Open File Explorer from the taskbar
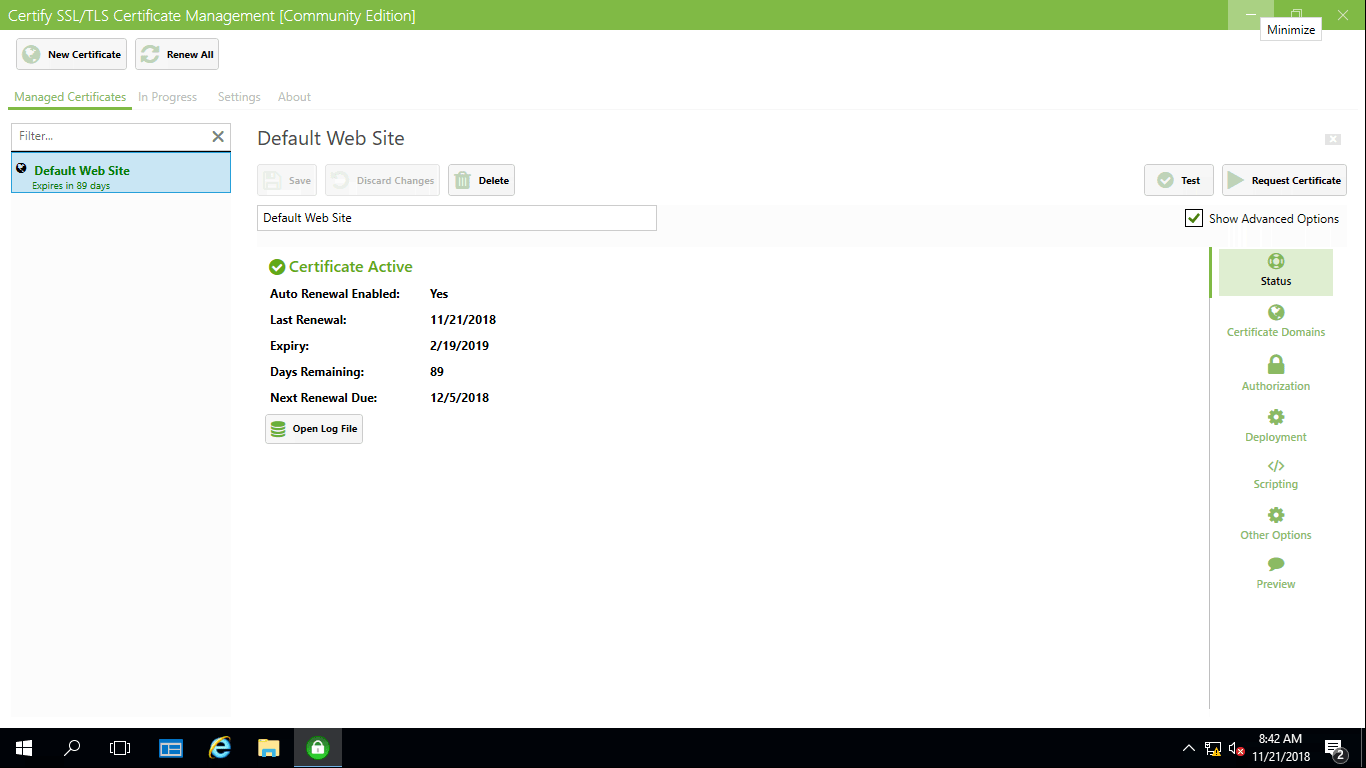Image resolution: width=1366 pixels, height=768 pixels. pos(268,748)
